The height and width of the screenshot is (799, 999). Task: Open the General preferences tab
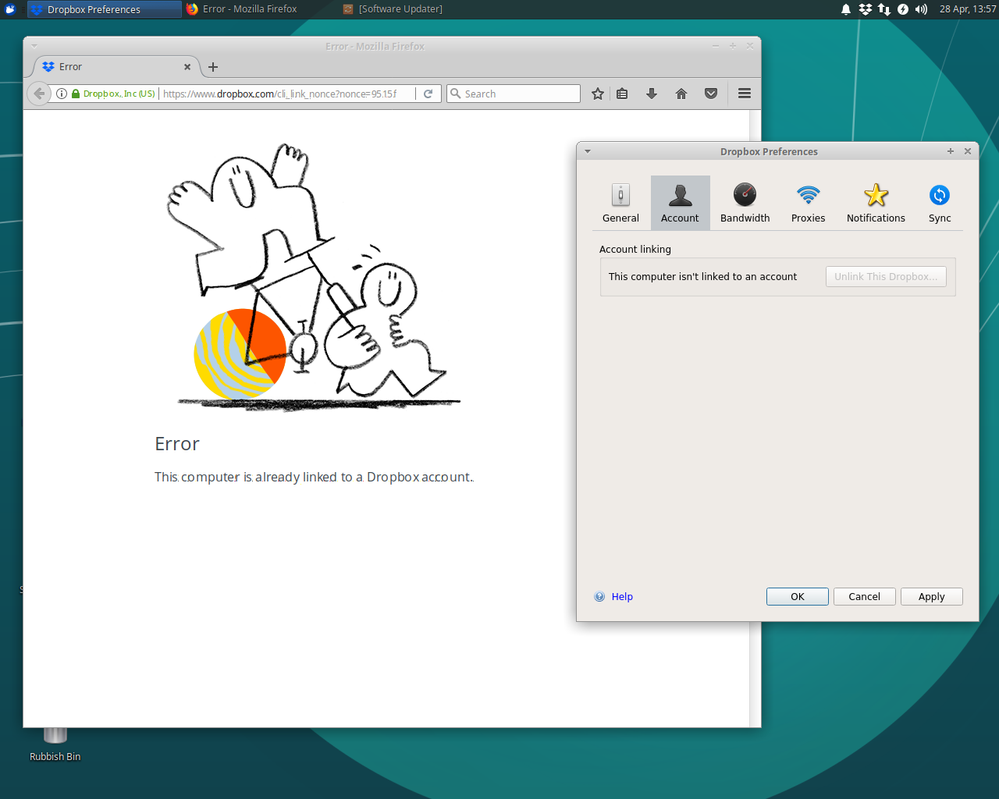(x=620, y=203)
